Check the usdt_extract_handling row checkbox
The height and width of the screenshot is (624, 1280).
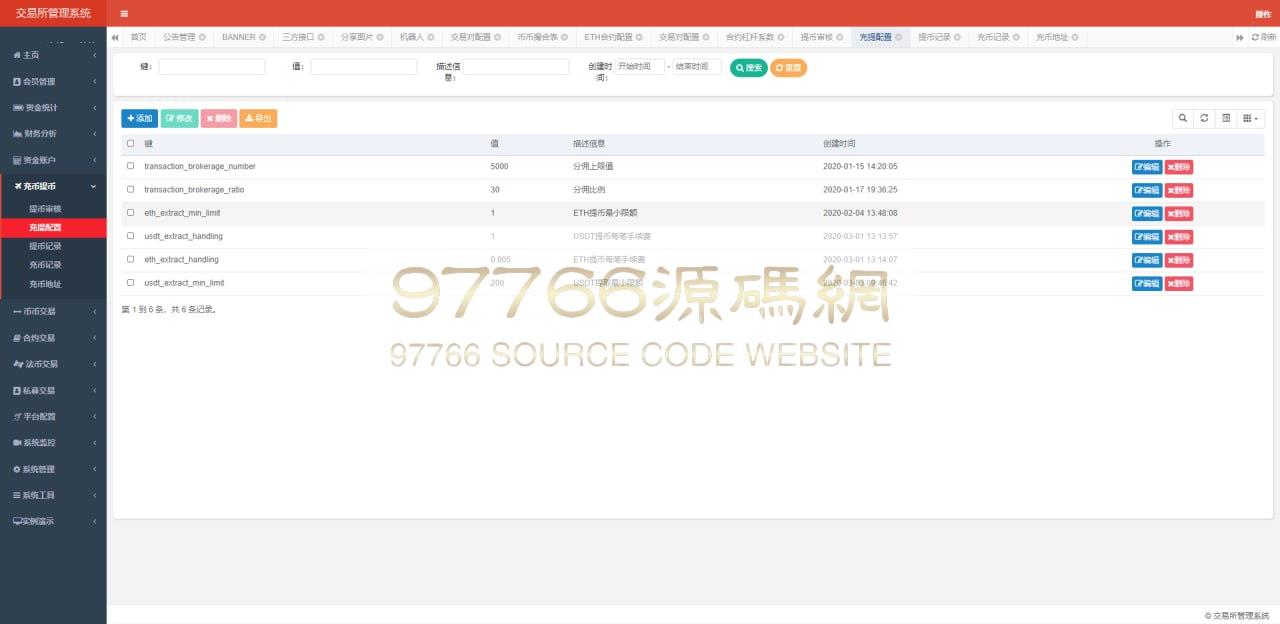[130, 236]
